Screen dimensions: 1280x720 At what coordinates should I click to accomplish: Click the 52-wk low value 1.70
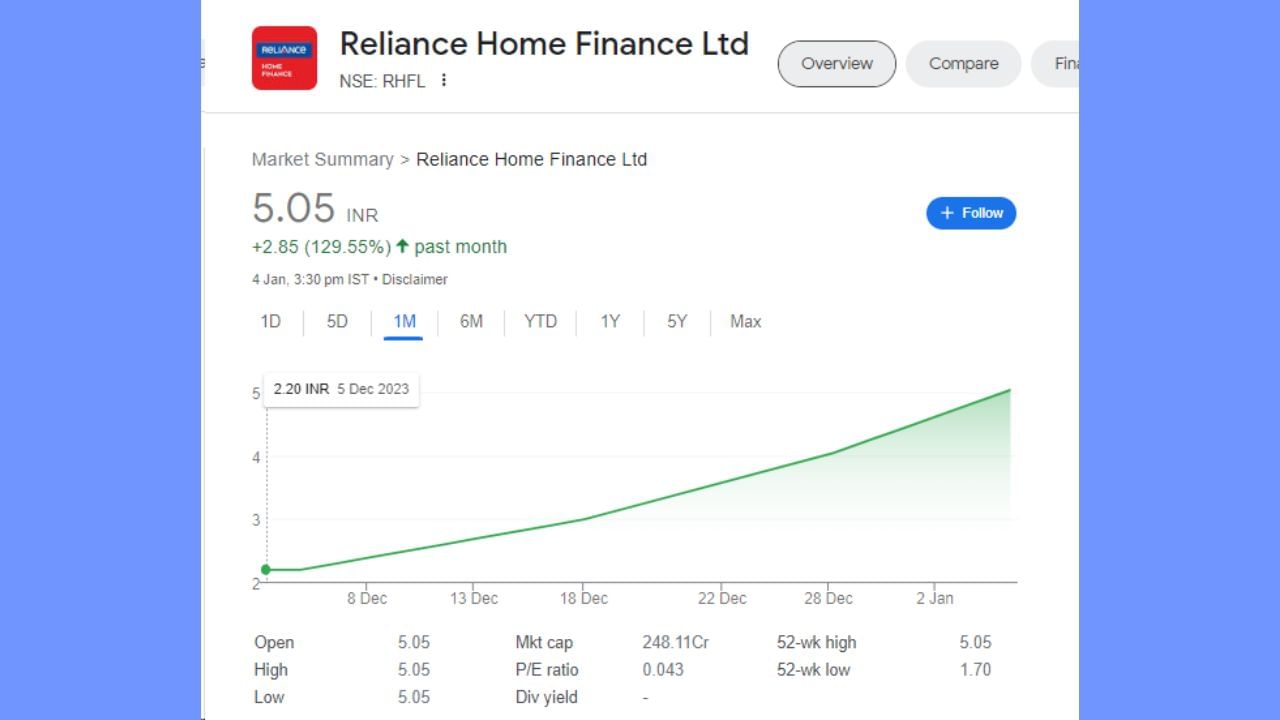975,669
